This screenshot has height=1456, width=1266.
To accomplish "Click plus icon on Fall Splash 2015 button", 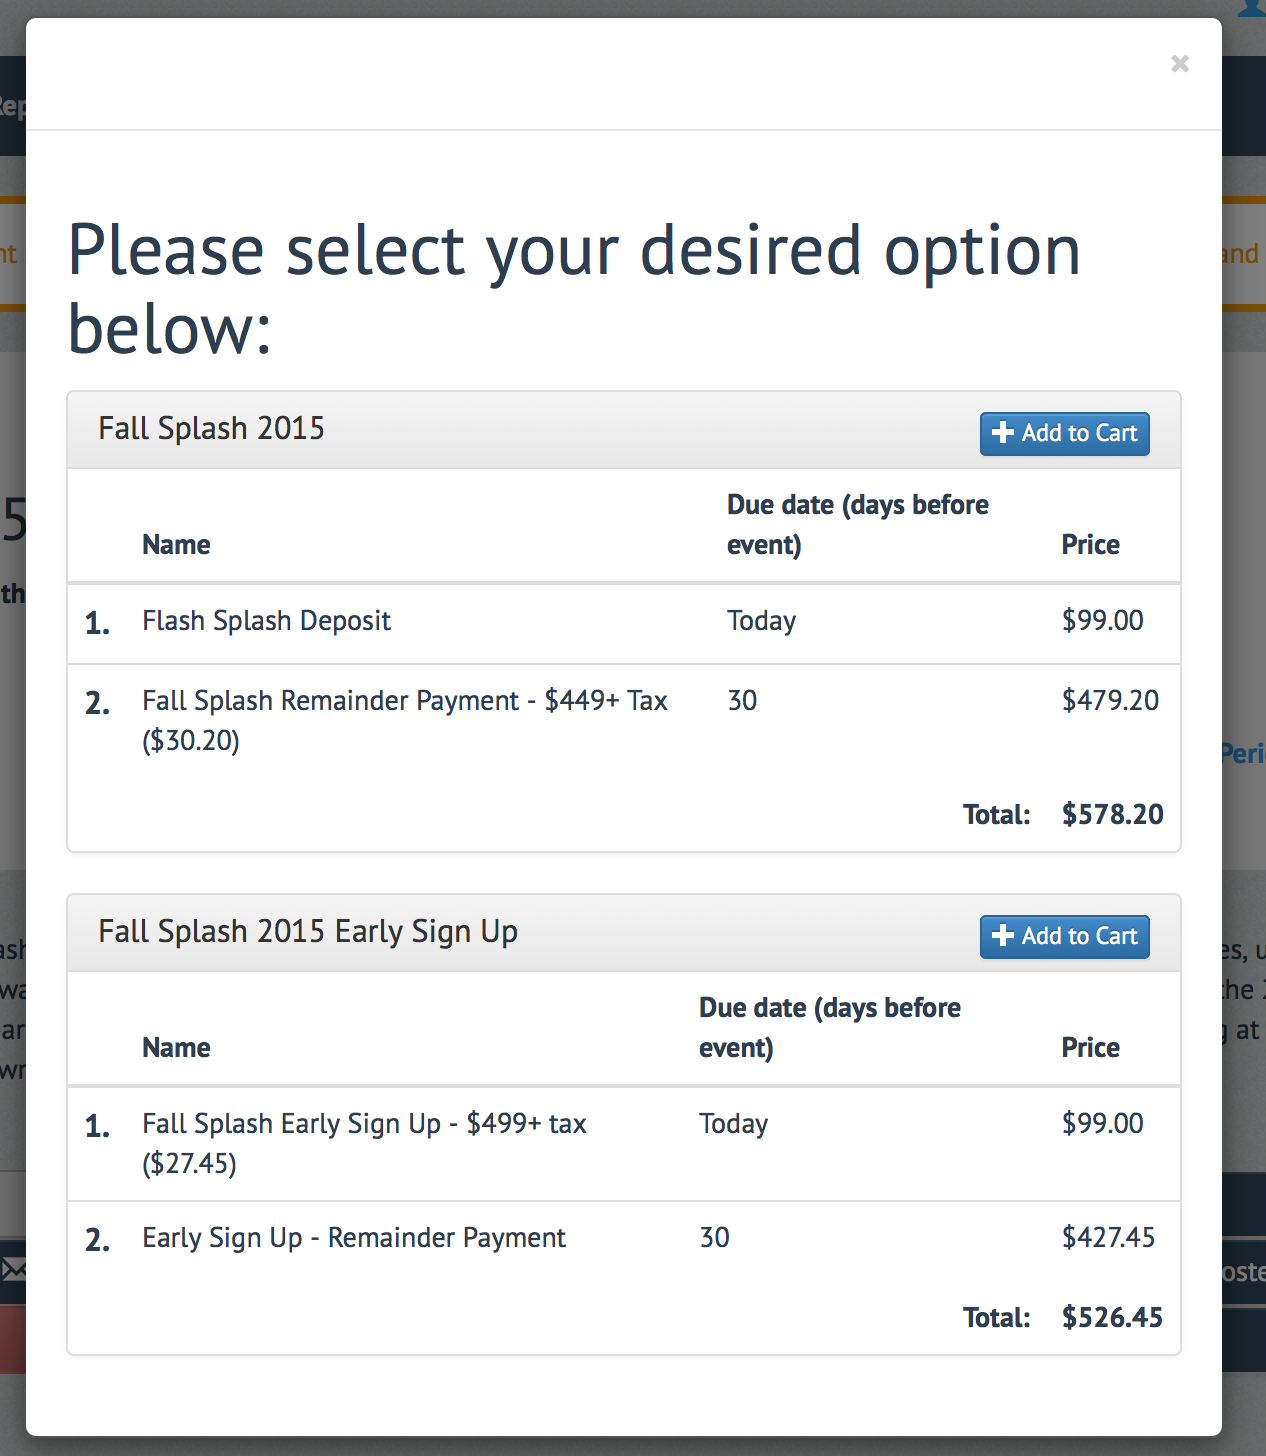I will (1003, 432).
